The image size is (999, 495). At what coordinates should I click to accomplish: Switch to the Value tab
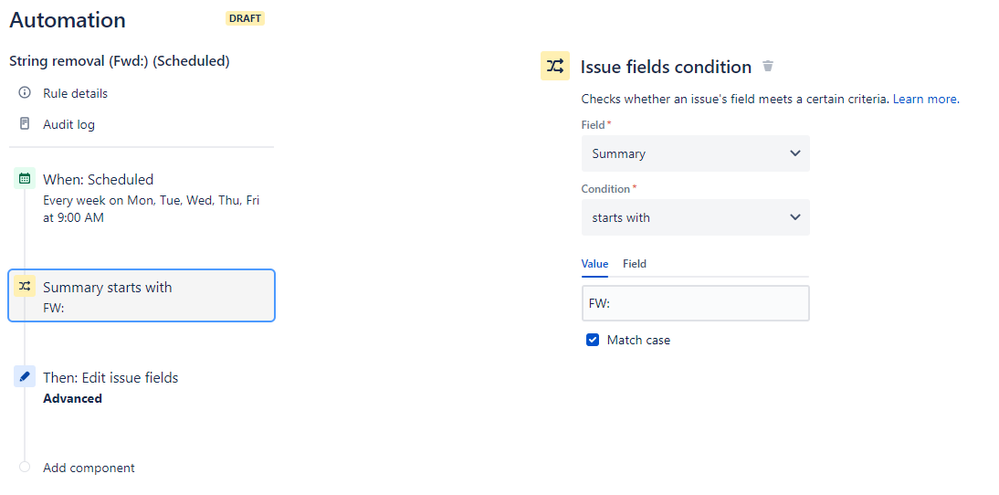(594, 264)
